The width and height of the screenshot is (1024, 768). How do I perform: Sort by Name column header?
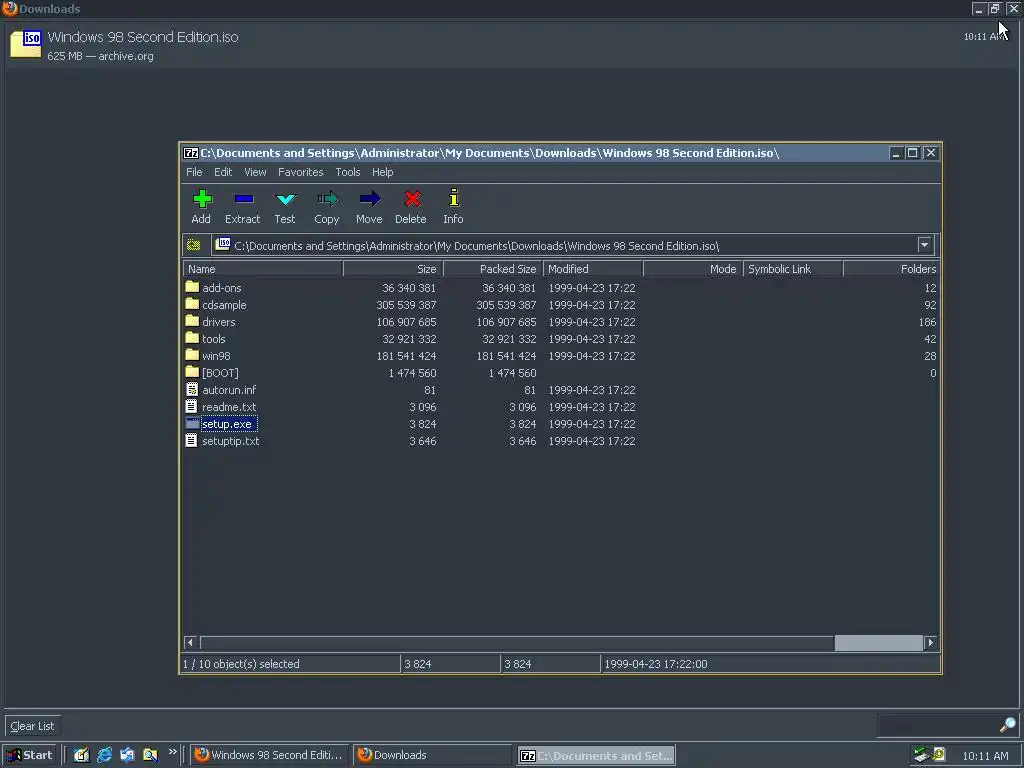point(263,269)
